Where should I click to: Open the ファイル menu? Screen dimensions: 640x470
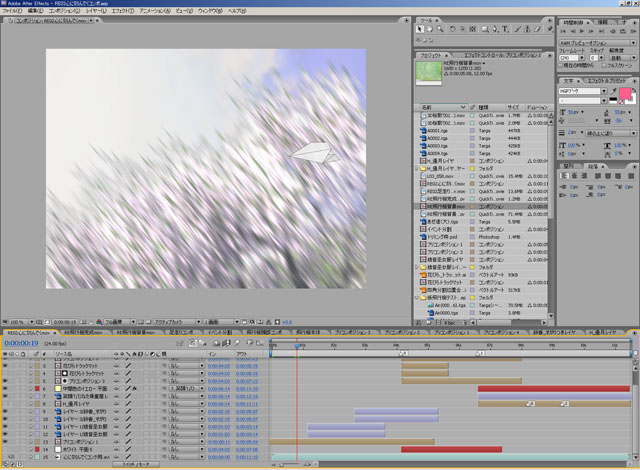tap(12, 11)
